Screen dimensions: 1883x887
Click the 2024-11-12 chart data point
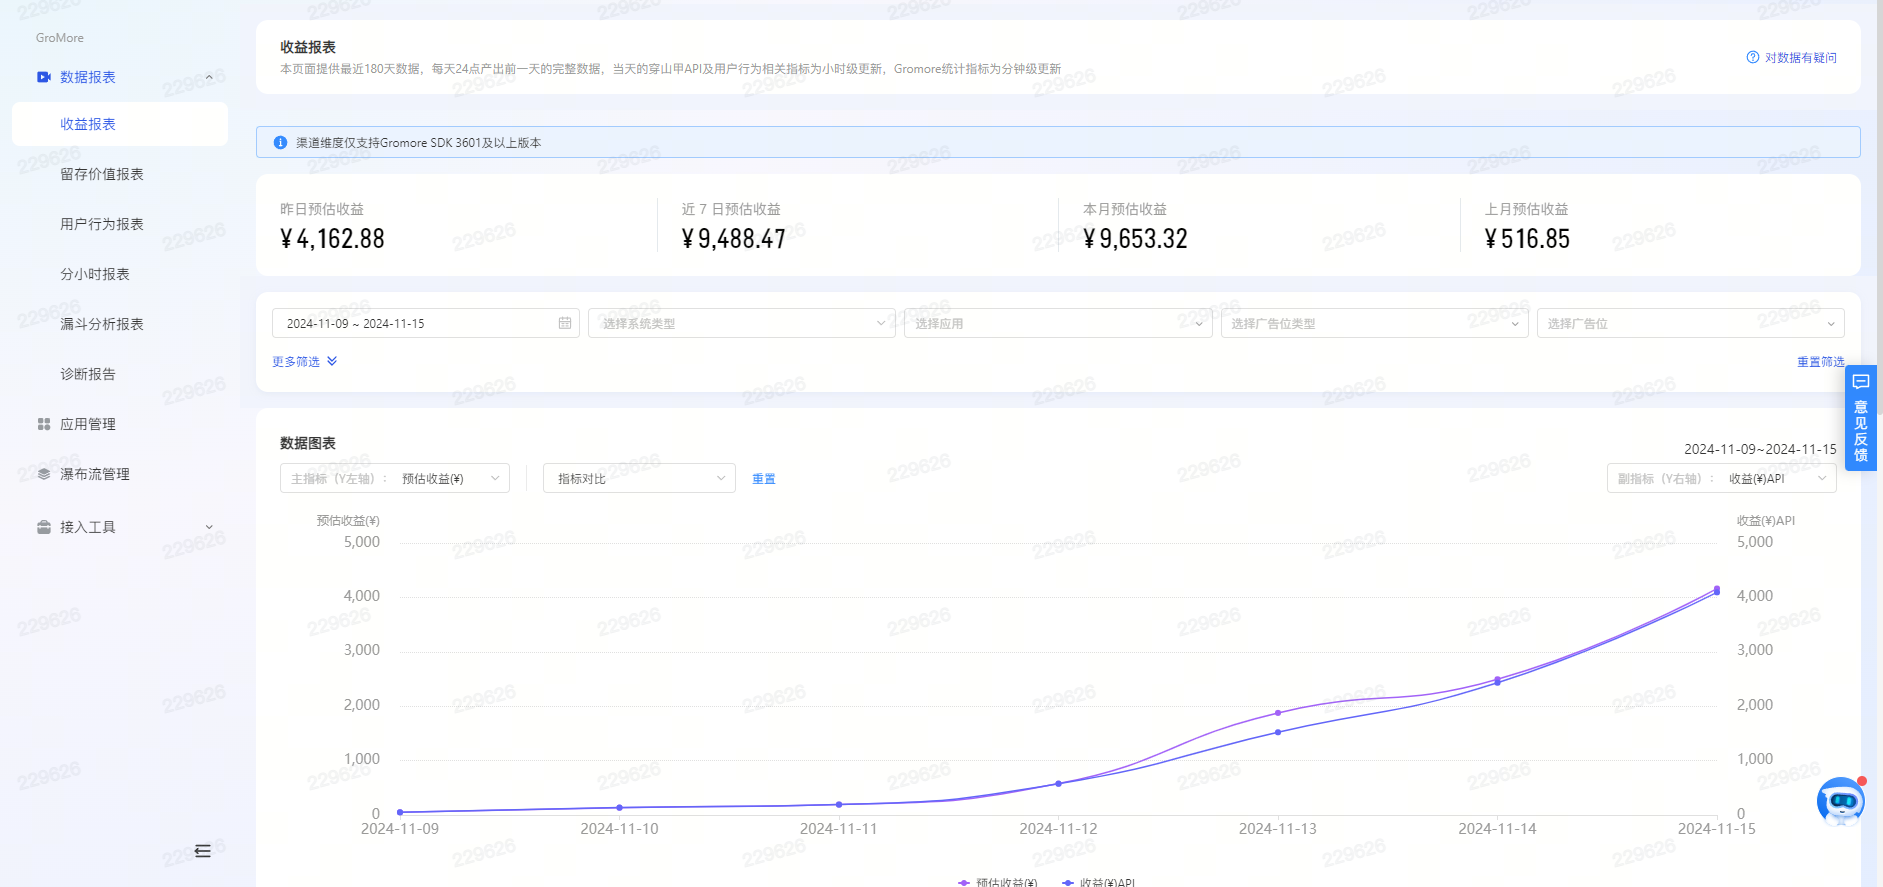pos(1058,784)
